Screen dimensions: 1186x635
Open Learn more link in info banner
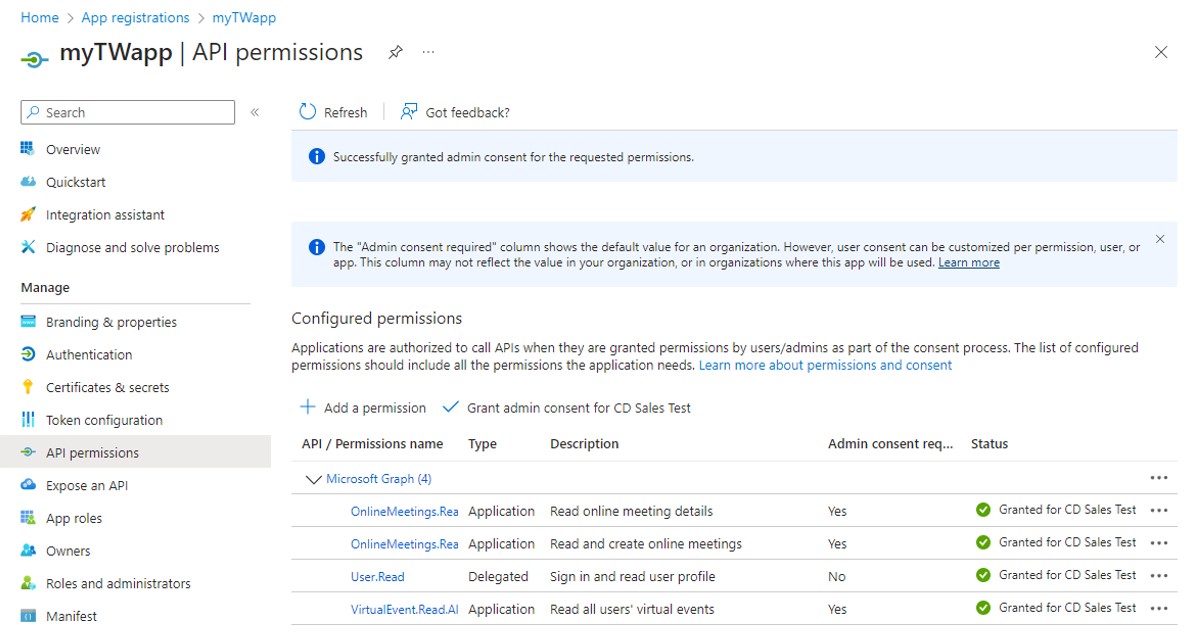(x=969, y=262)
